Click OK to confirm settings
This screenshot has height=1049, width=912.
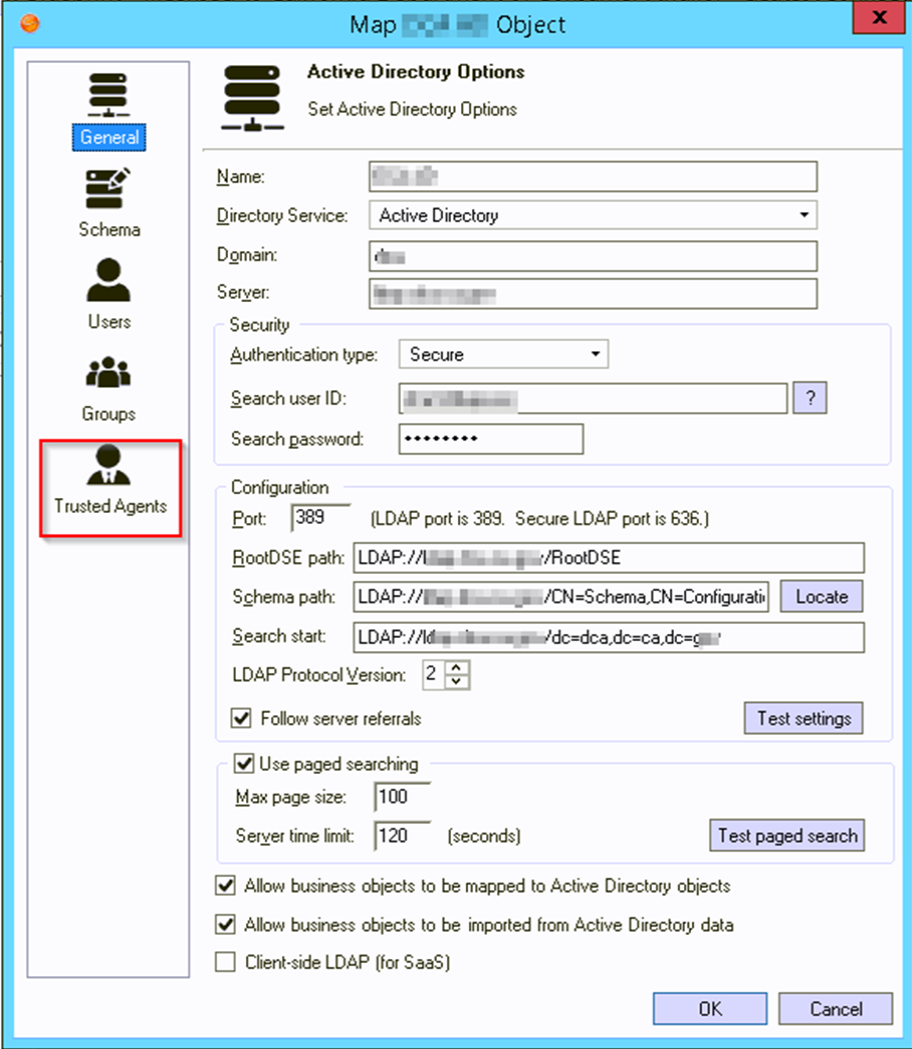coord(710,1009)
